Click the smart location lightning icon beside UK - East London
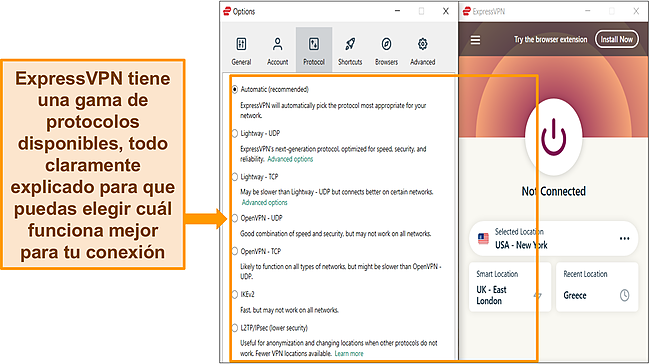Screen dimensions: 650x364 pos(537,295)
